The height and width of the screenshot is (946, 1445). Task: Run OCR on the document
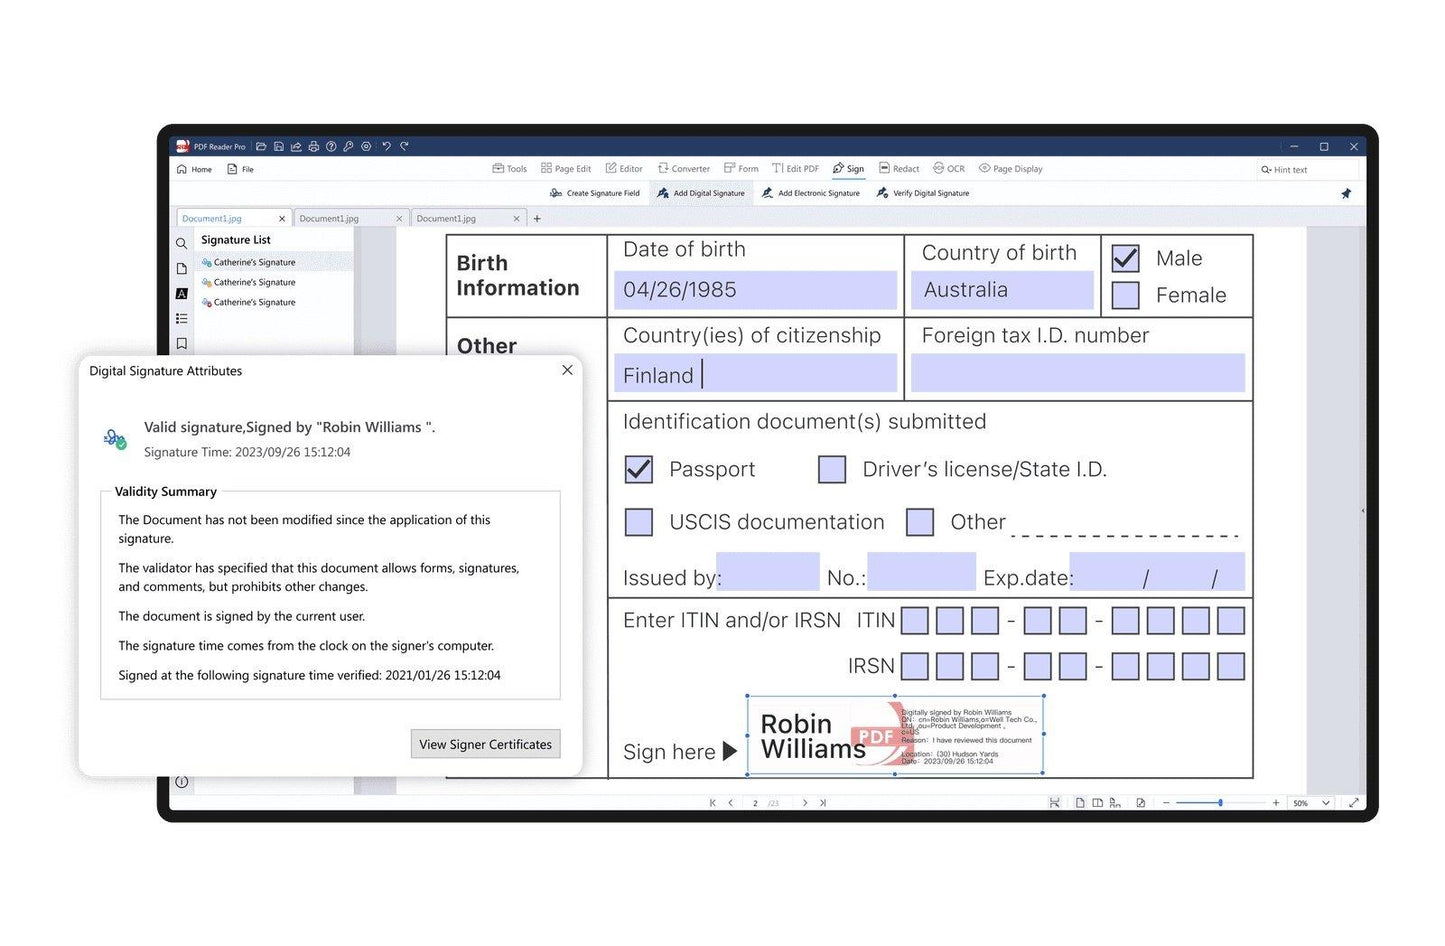(x=948, y=168)
